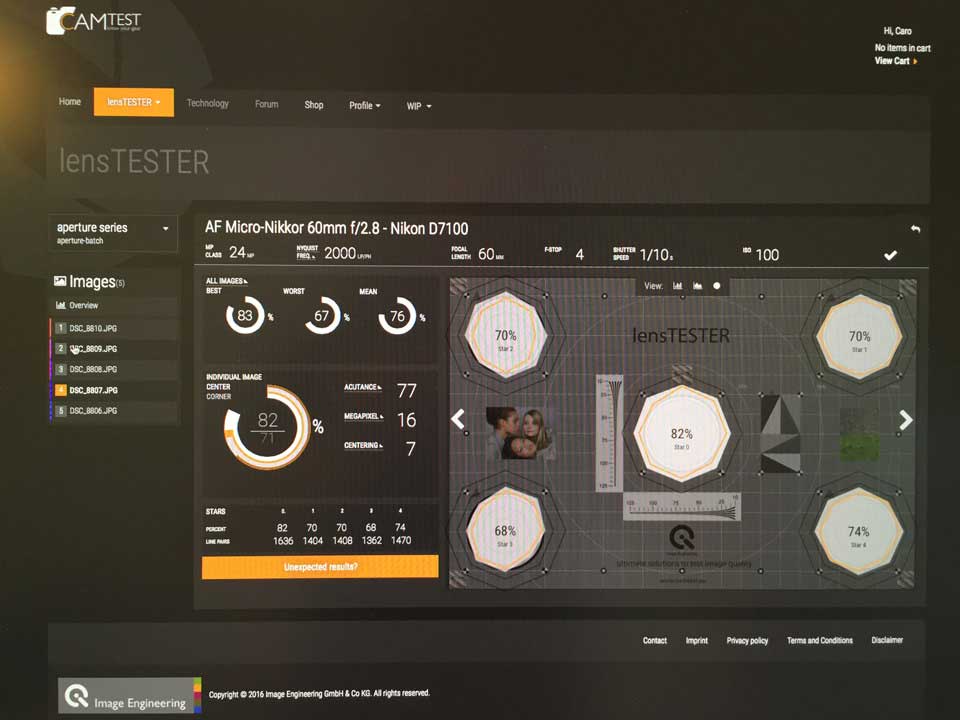Click the Star 2 70% polygon
The image size is (960, 720).
(x=506, y=335)
